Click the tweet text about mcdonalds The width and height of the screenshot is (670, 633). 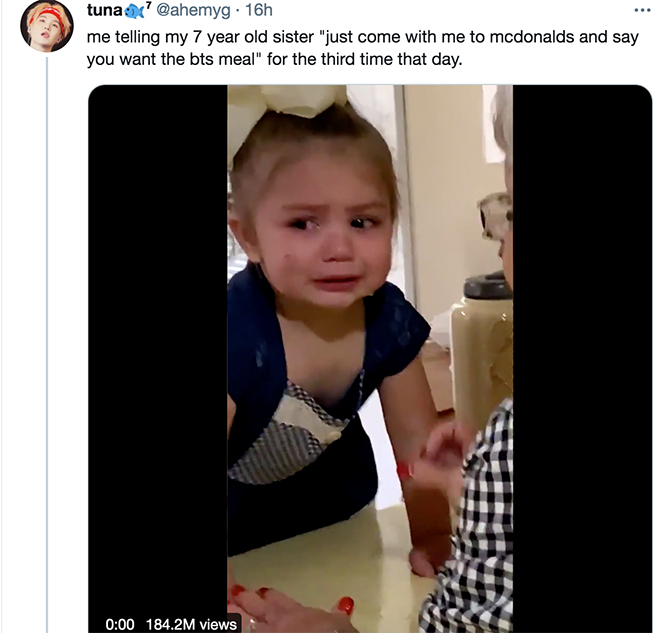pos(362,48)
